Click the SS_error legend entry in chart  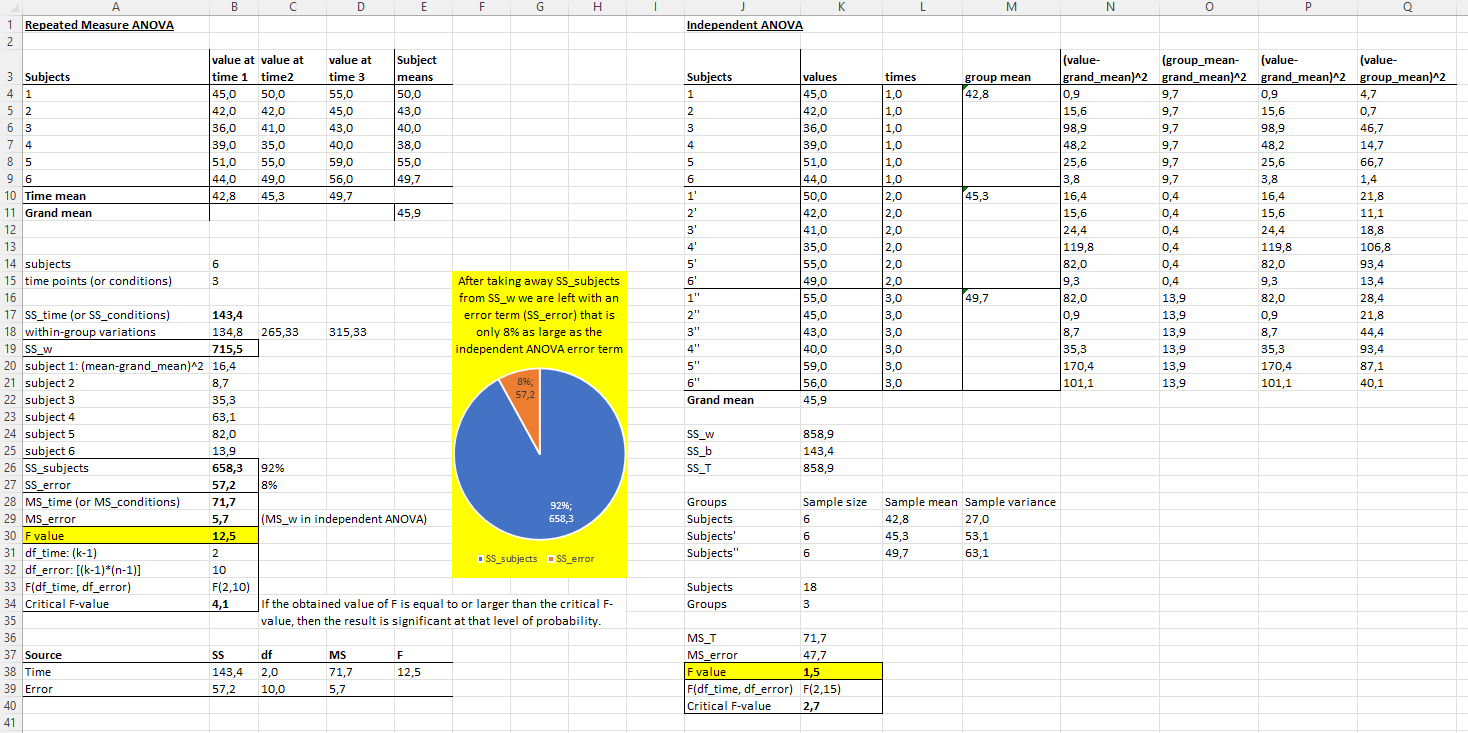571,559
